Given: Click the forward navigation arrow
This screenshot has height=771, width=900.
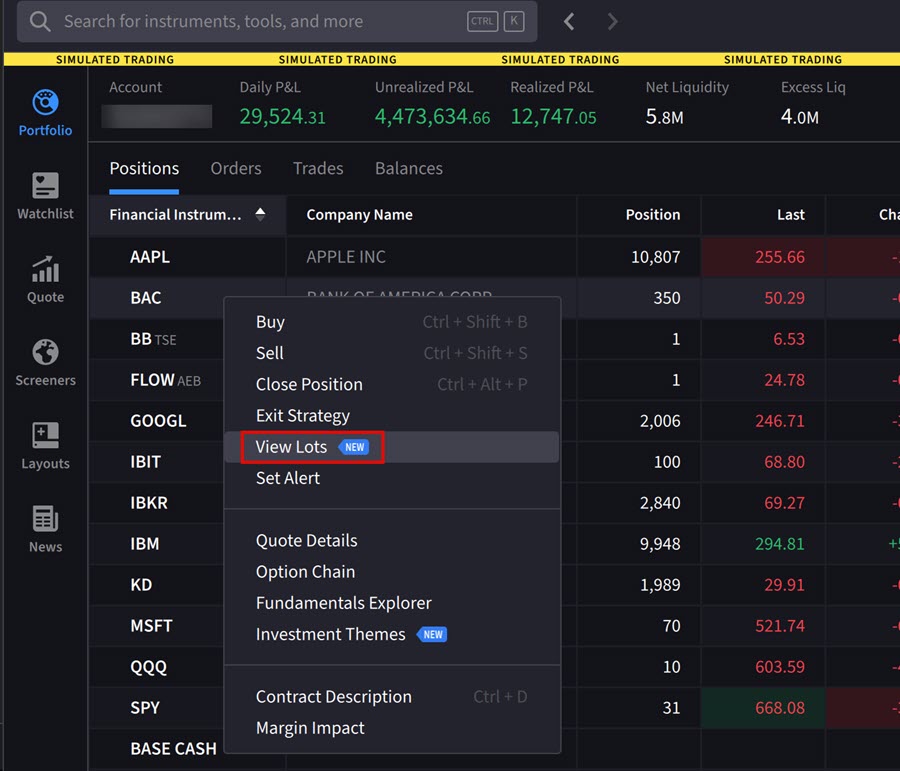Looking at the screenshot, I should click(612, 21).
